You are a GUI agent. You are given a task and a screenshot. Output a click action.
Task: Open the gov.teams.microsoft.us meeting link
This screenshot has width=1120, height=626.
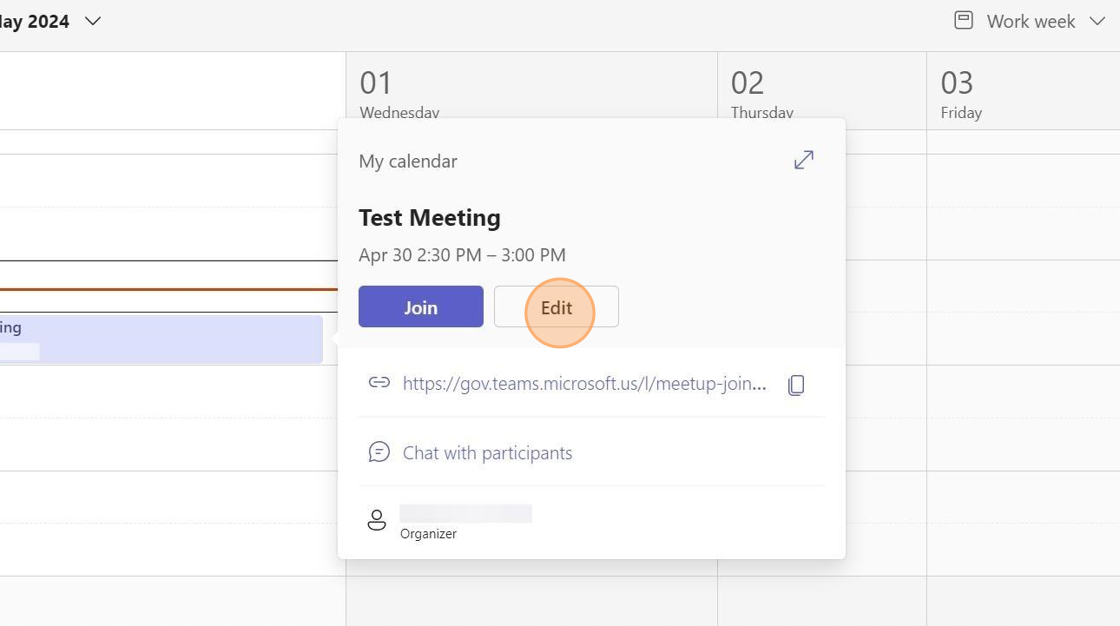point(584,384)
